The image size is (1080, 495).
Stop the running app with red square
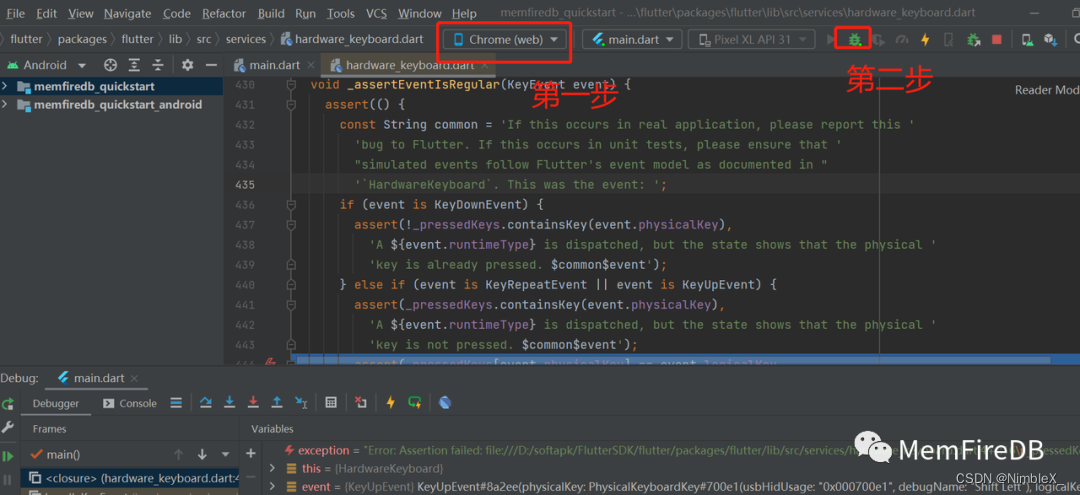click(x=997, y=40)
